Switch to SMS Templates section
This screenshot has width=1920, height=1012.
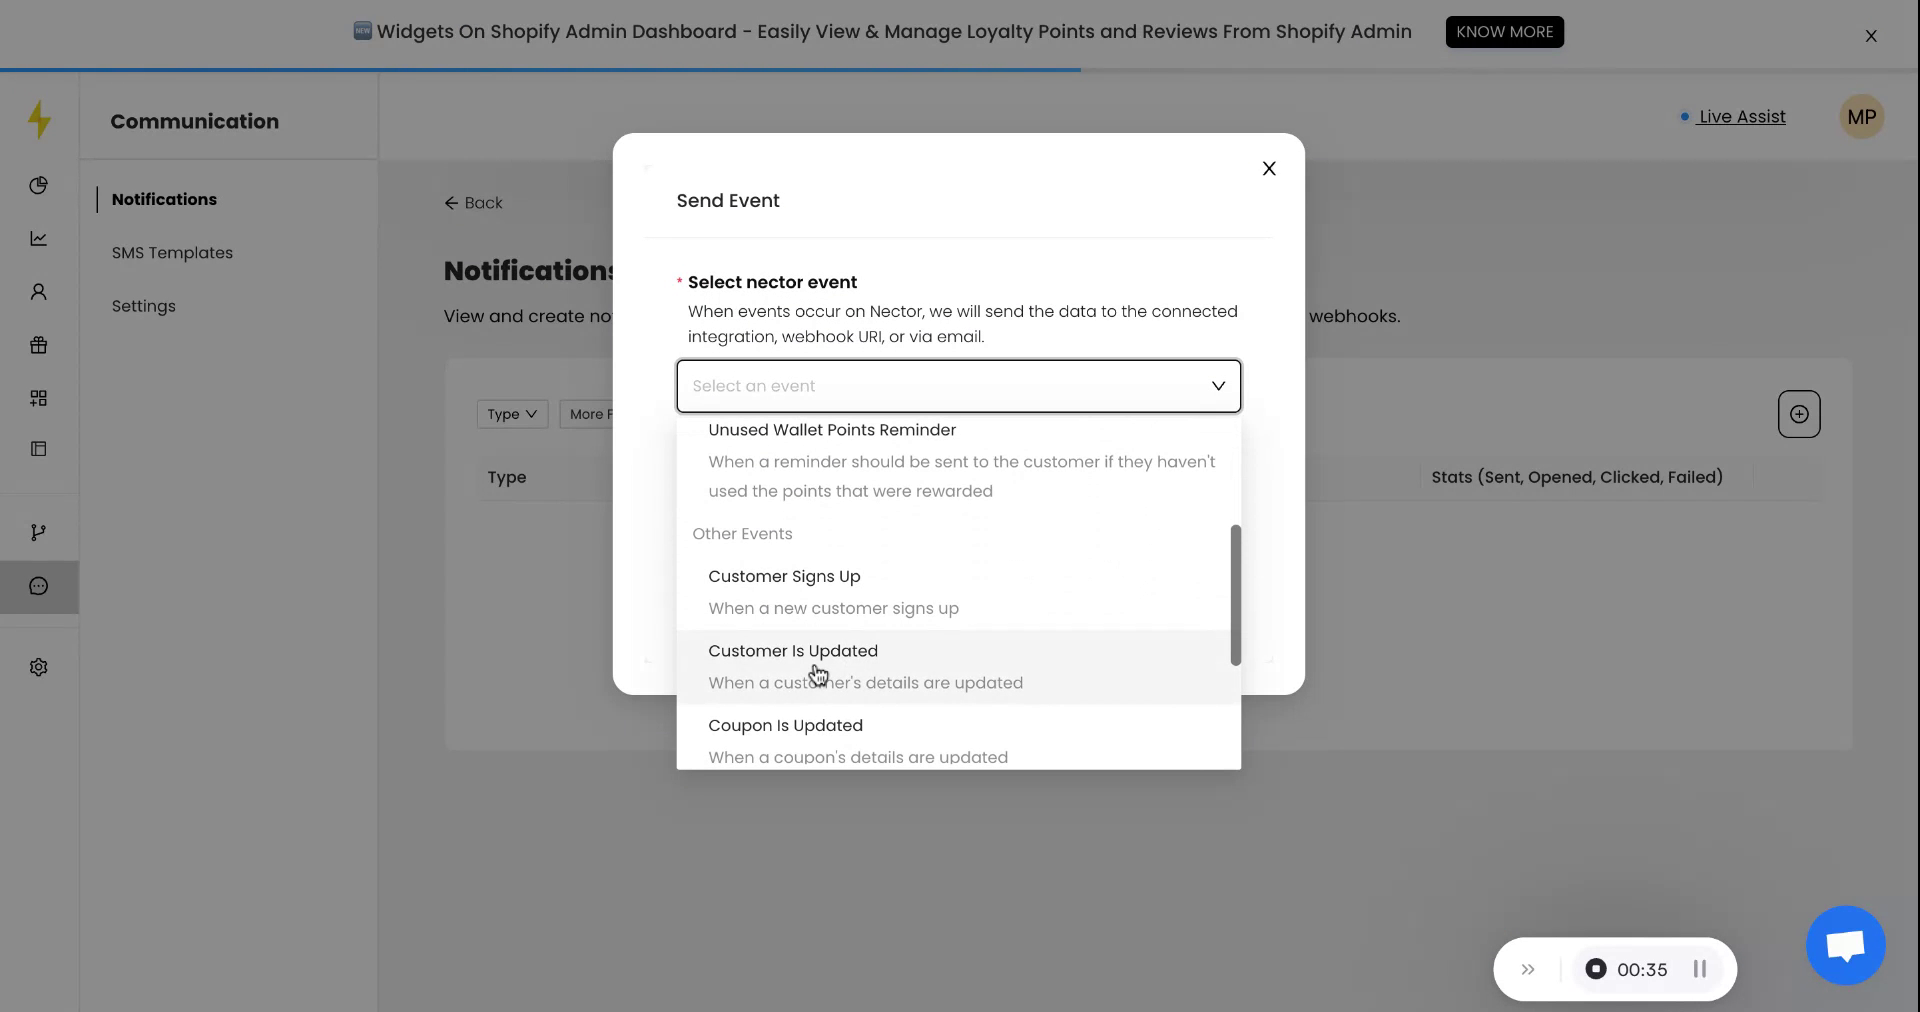click(171, 252)
